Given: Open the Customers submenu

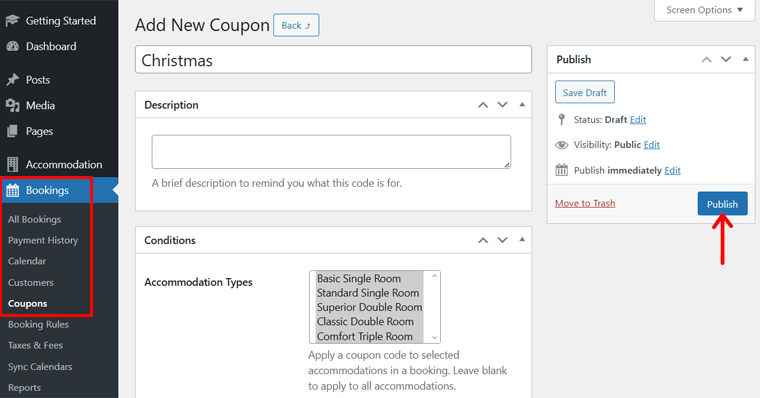Looking at the screenshot, I should coord(31,282).
